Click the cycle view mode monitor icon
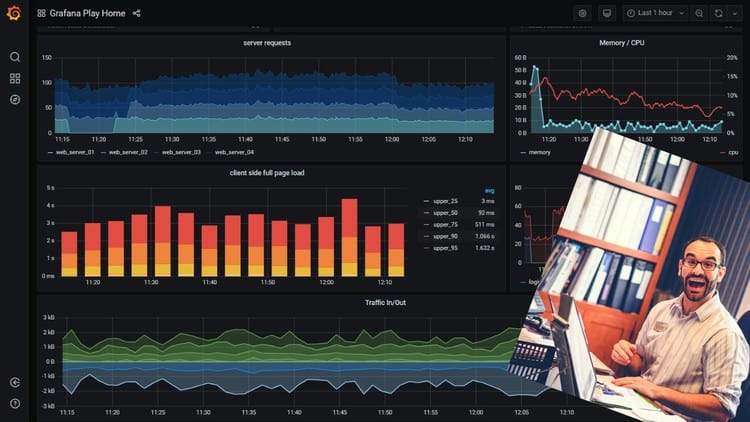 (606, 14)
